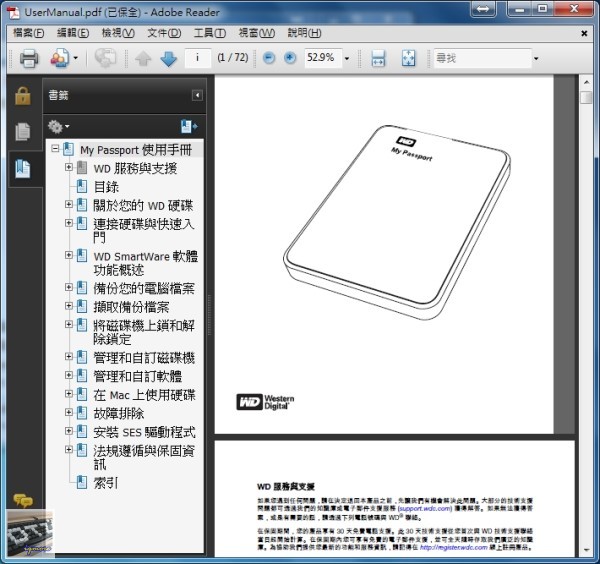The width and height of the screenshot is (600, 564).
Task: Click the scrollbar up arrow
Action: 586,82
